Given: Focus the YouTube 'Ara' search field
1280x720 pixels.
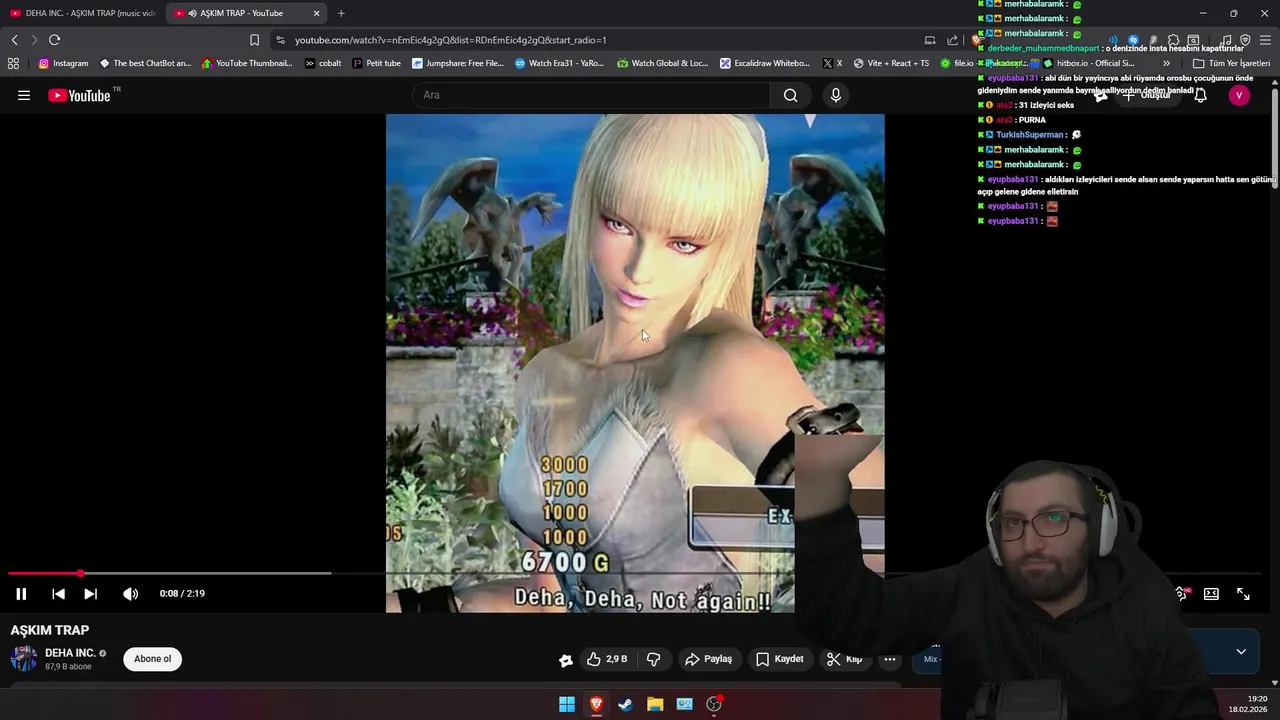Looking at the screenshot, I should [x=591, y=95].
